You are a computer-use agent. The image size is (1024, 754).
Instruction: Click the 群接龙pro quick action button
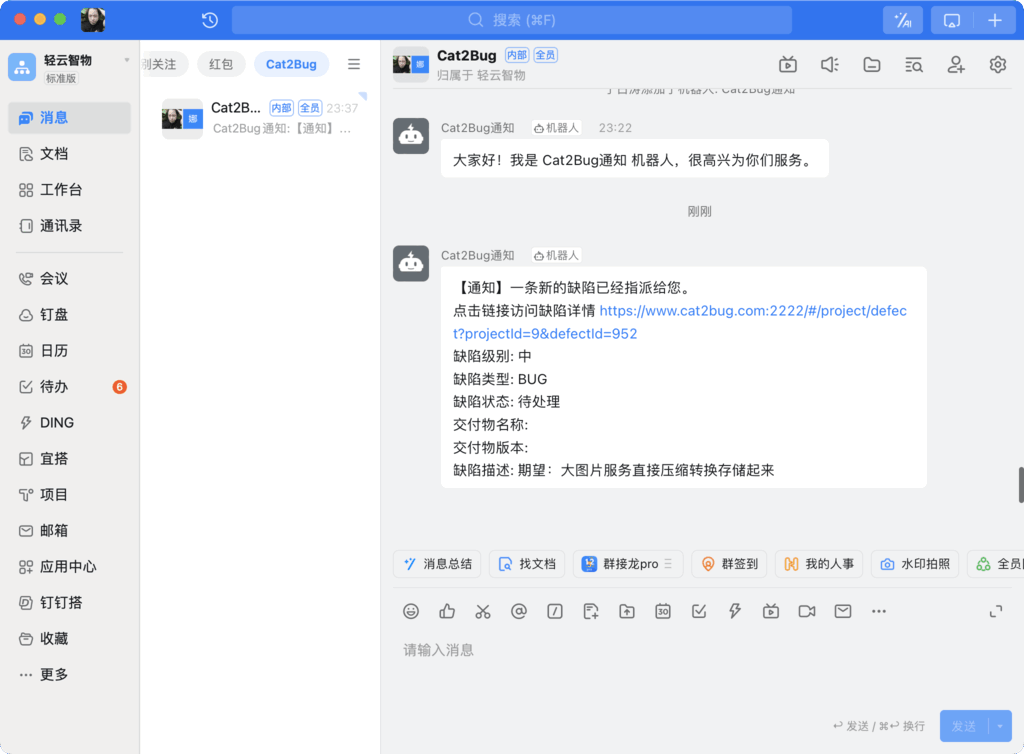(x=628, y=563)
